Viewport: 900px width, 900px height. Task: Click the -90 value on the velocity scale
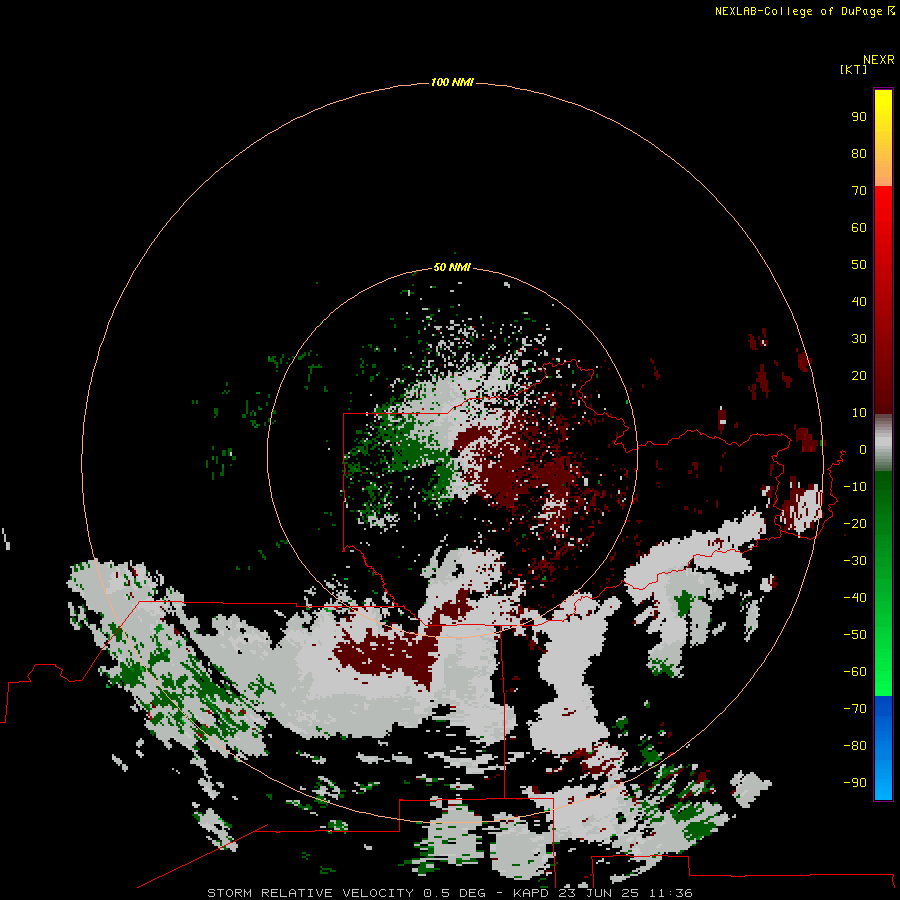point(855,783)
